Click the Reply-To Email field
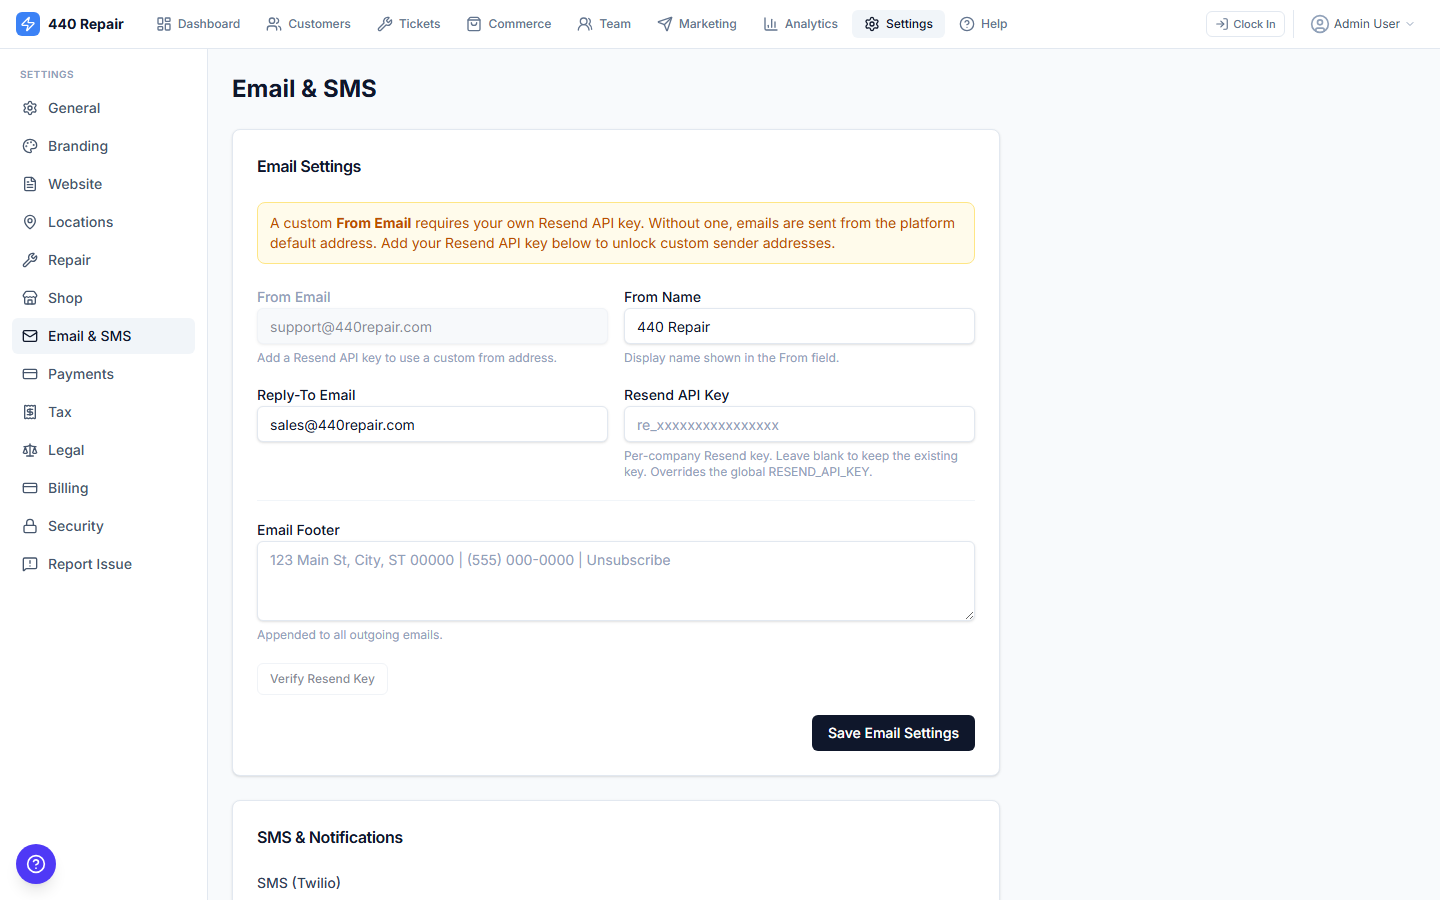The image size is (1440, 900). pyautogui.click(x=432, y=424)
